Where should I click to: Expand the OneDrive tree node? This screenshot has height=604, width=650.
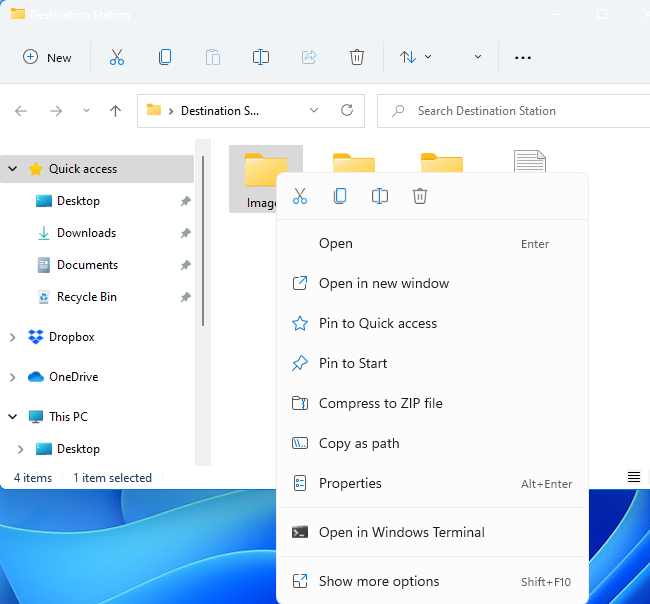coord(12,378)
